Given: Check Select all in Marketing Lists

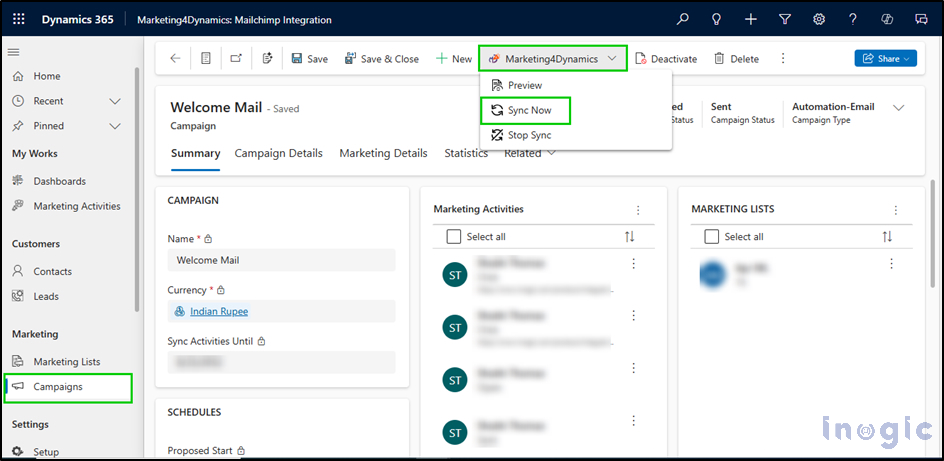Looking at the screenshot, I should tap(711, 237).
